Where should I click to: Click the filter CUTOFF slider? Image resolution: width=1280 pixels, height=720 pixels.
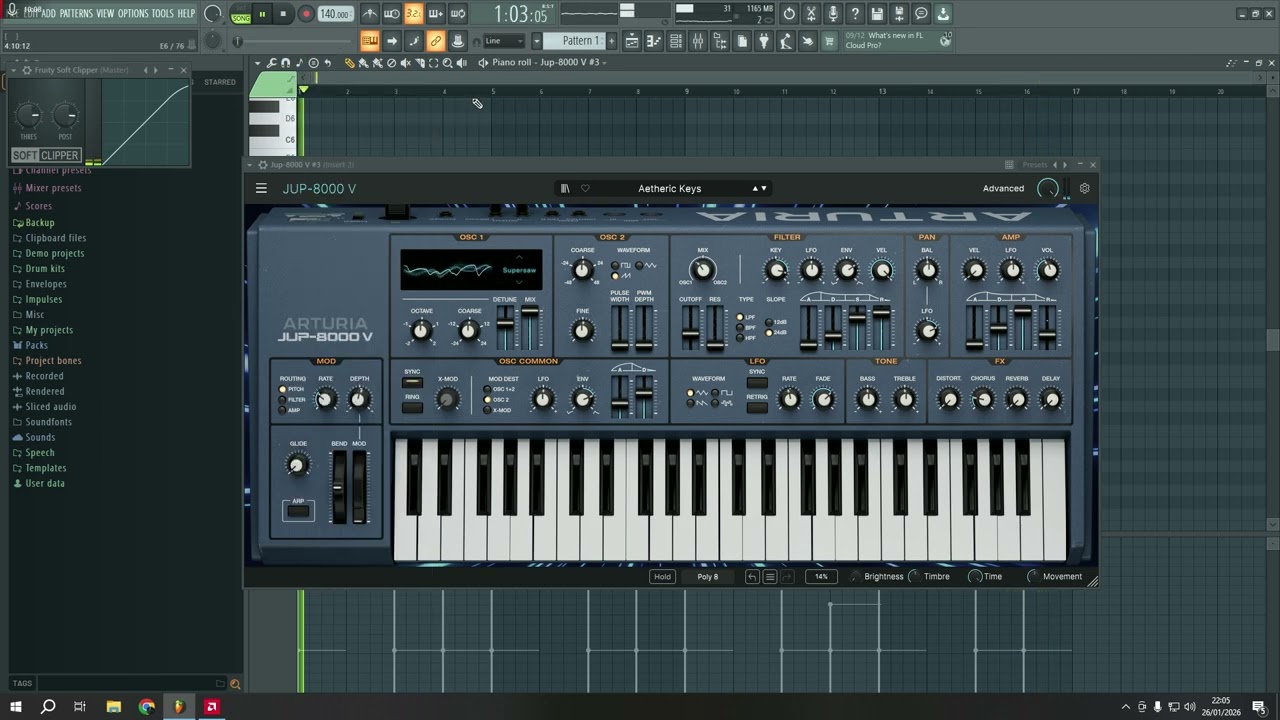point(690,327)
